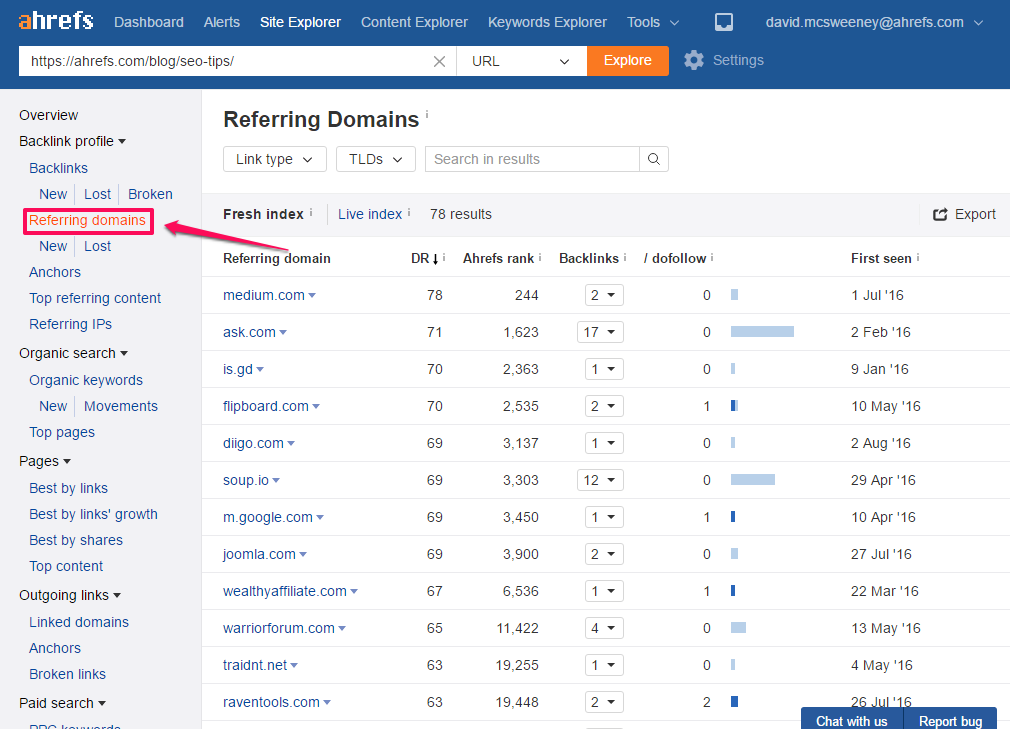Image resolution: width=1010 pixels, height=729 pixels.
Task: Click the raventools.com domain link
Action: (271, 703)
